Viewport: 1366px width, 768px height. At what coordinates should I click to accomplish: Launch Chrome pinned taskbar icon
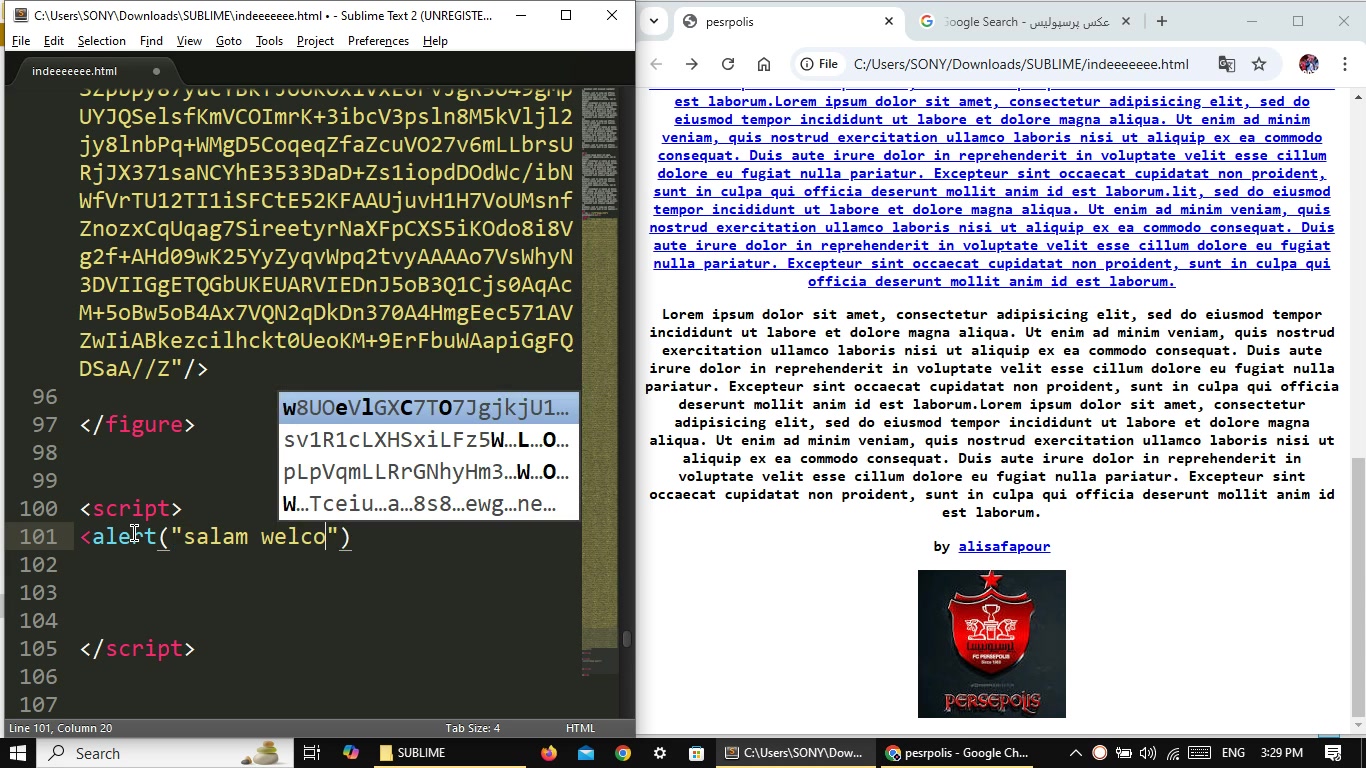click(623, 753)
